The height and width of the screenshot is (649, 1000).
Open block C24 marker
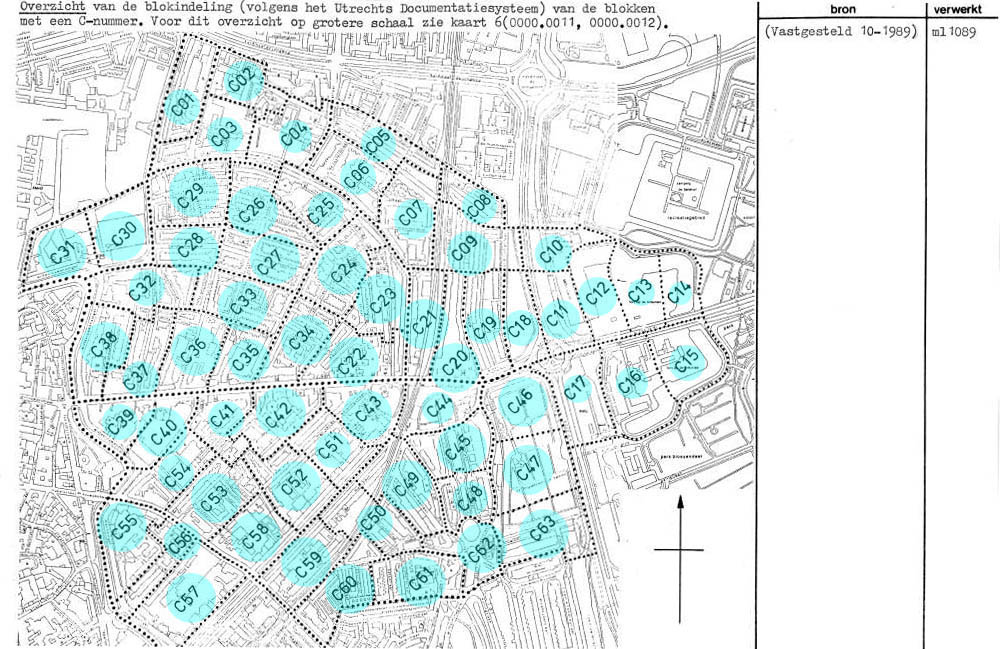click(x=342, y=269)
